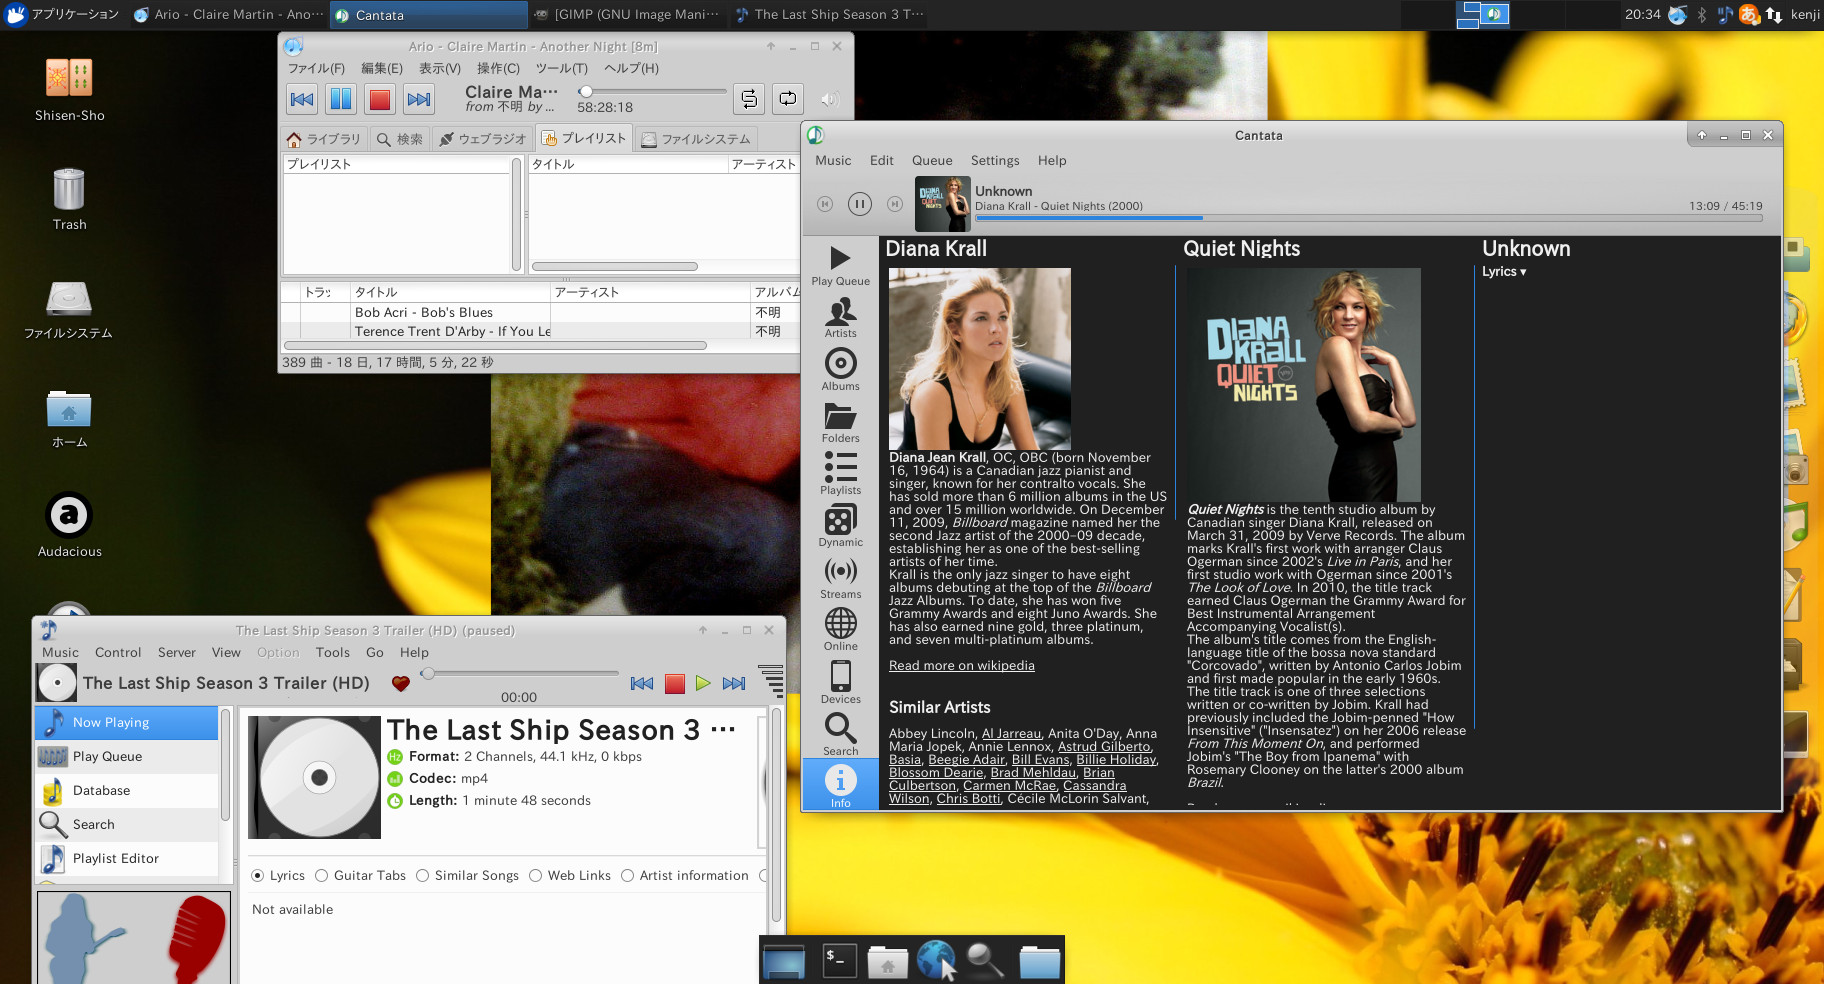
Task: Open the GIMP window from the taskbar
Action: coord(628,14)
